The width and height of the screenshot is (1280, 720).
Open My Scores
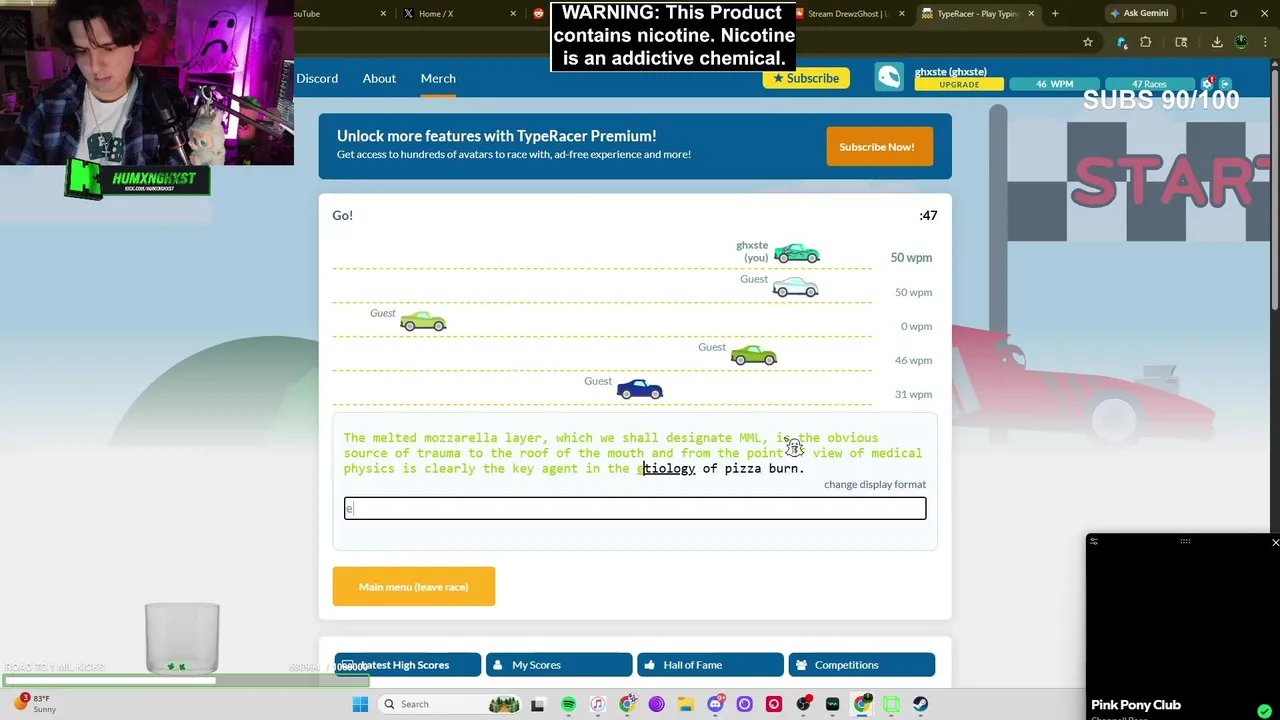tap(559, 665)
